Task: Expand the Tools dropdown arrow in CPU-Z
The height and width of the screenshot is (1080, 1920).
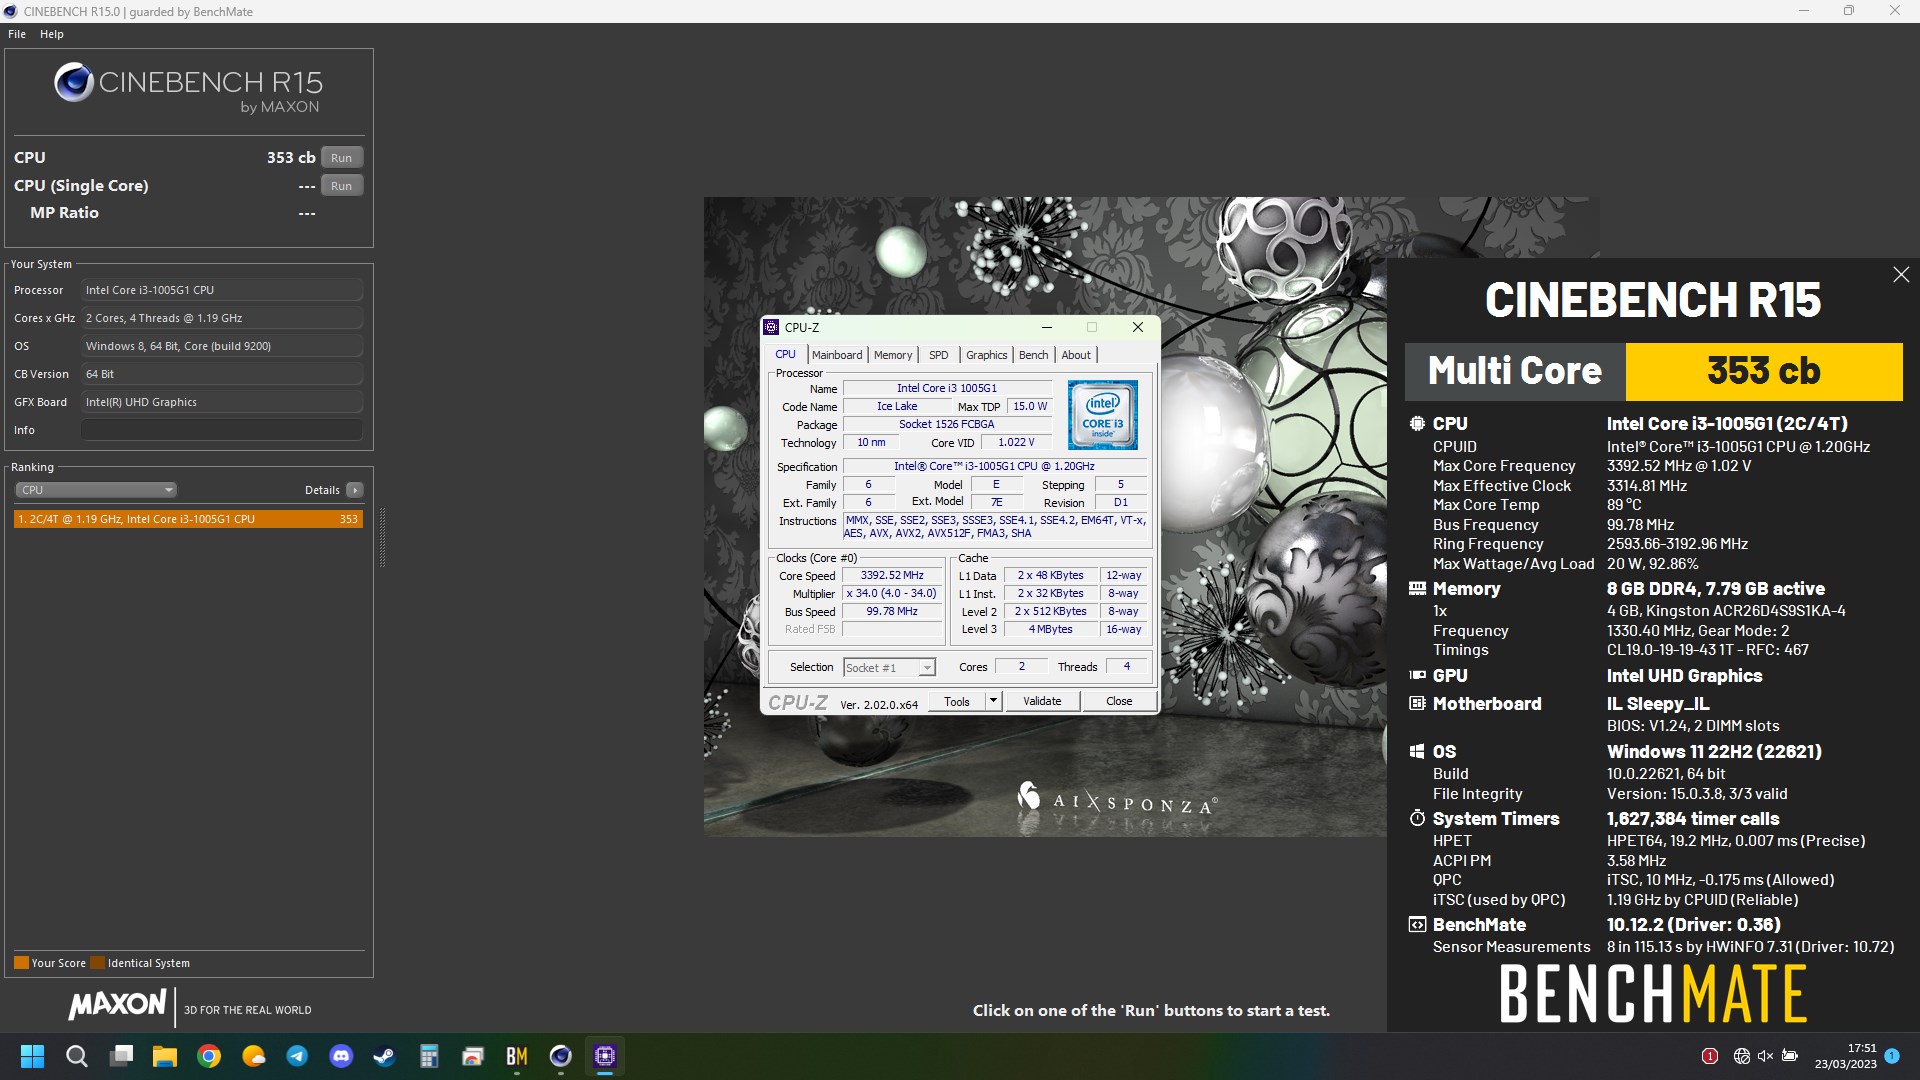Action: point(993,701)
